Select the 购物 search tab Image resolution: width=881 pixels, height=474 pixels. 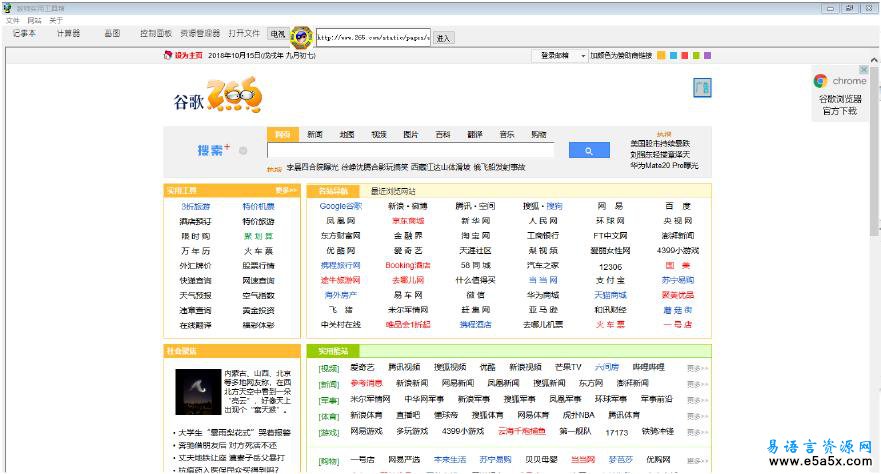539,135
